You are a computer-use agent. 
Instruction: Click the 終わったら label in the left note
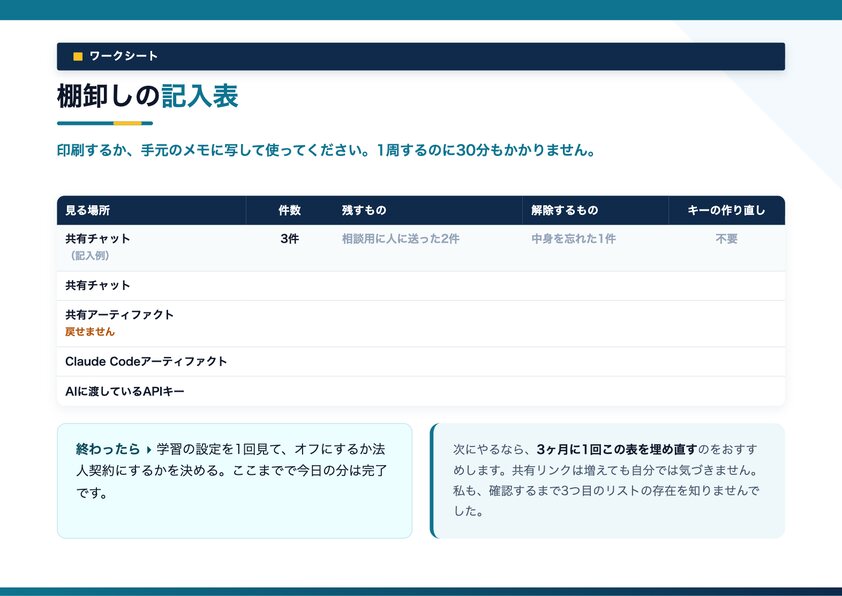(108, 449)
